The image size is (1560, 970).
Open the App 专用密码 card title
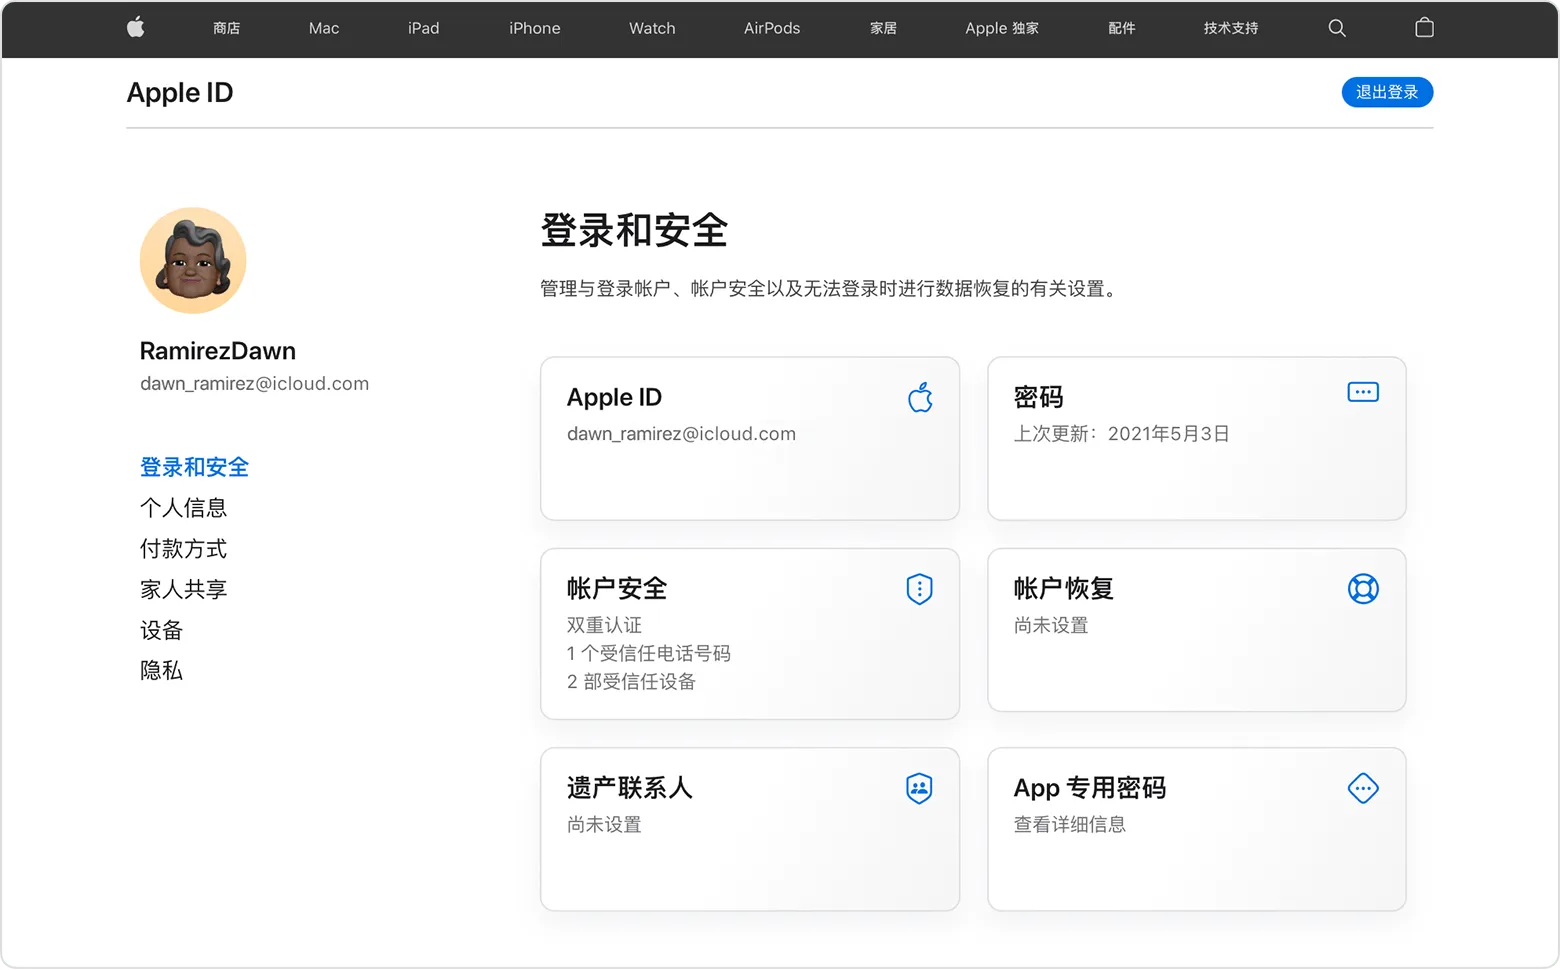pos(1089,788)
